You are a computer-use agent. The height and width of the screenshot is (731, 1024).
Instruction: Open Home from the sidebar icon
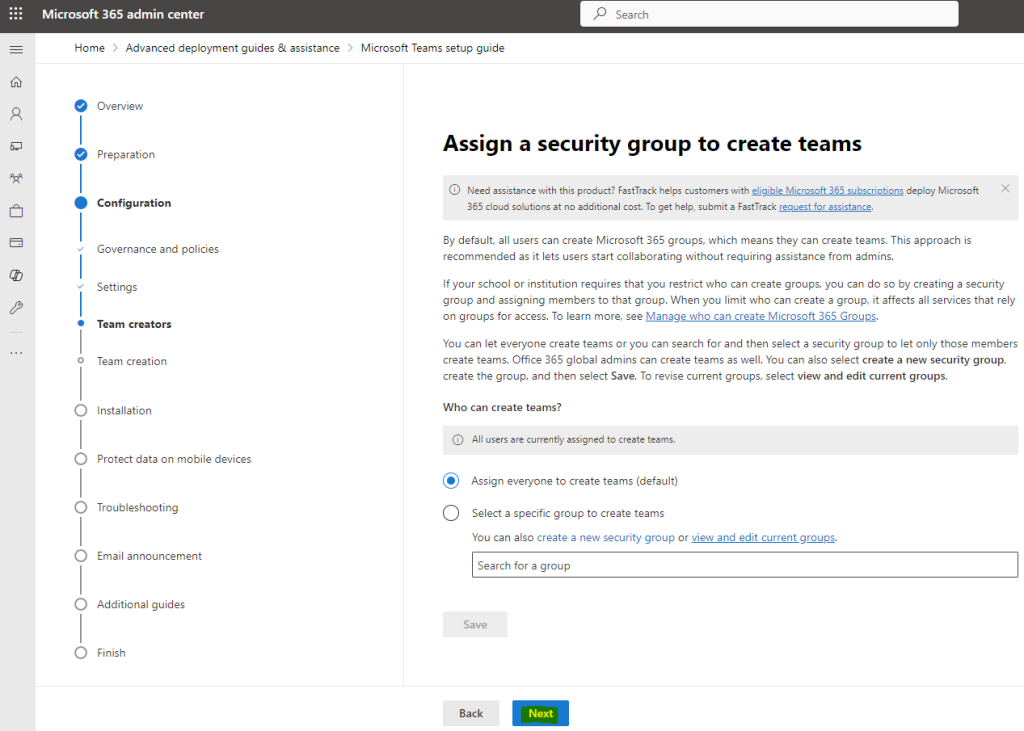[x=16, y=82]
